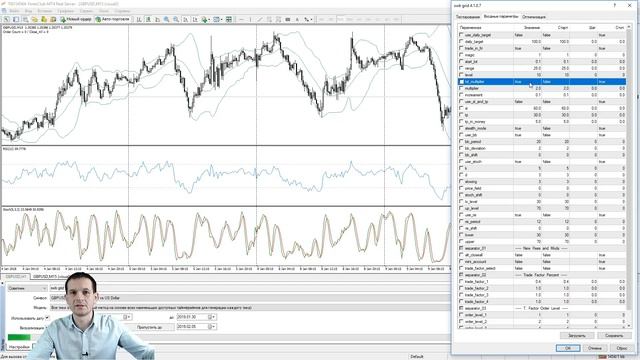Open value dropdown of lot_multiplier row
Image resolution: width=640 pixels, height=360 pixels.
point(527,82)
